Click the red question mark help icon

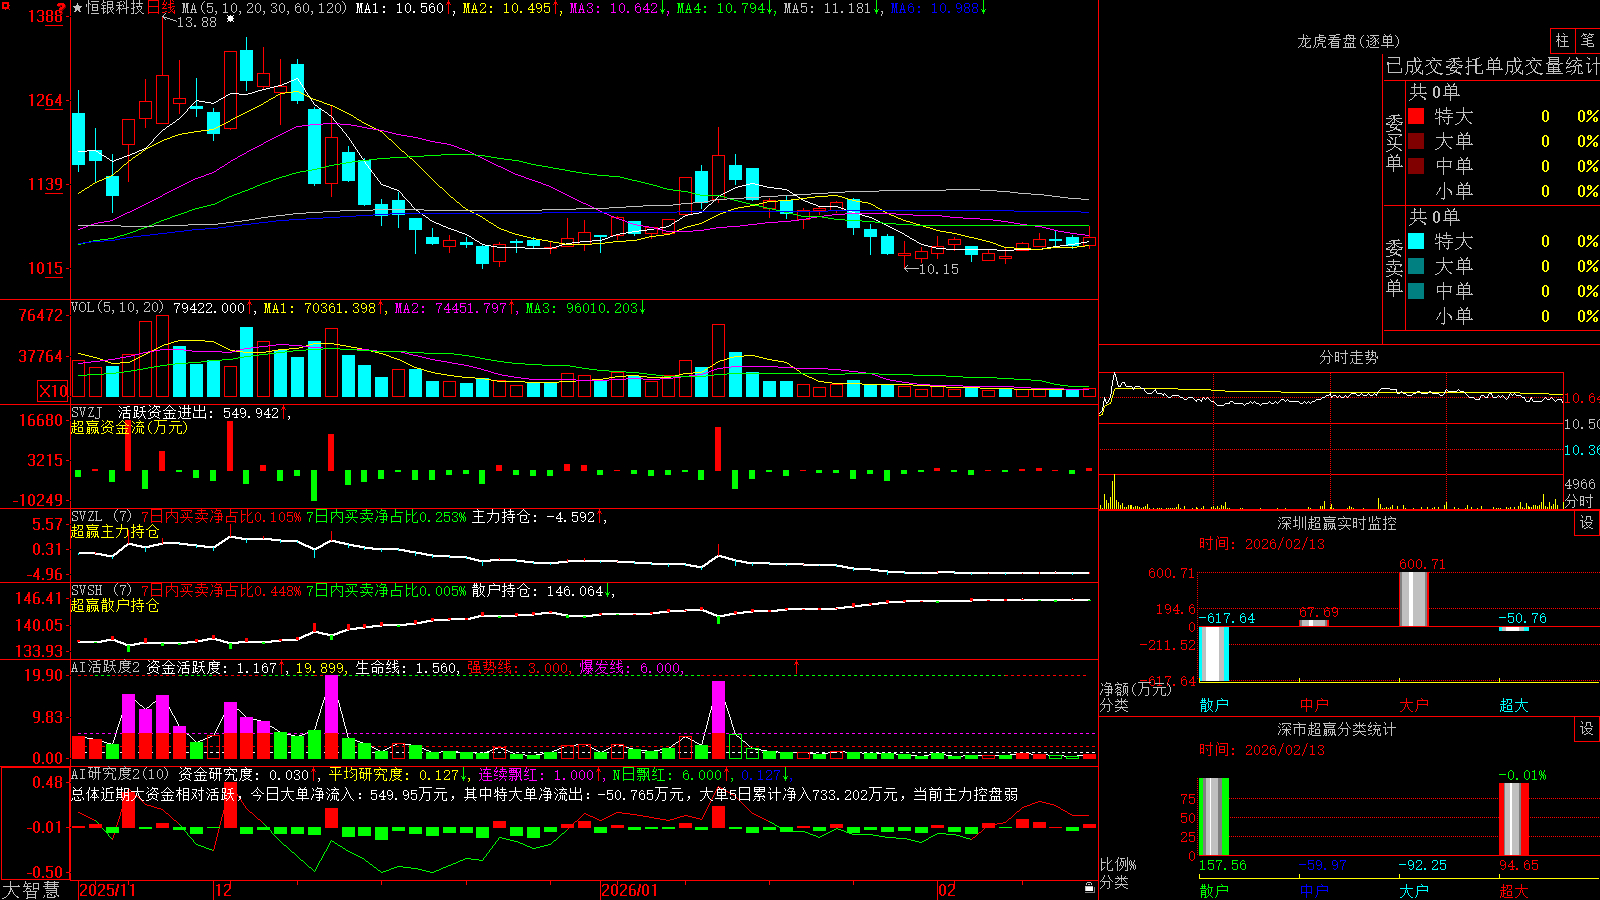[61, 6]
